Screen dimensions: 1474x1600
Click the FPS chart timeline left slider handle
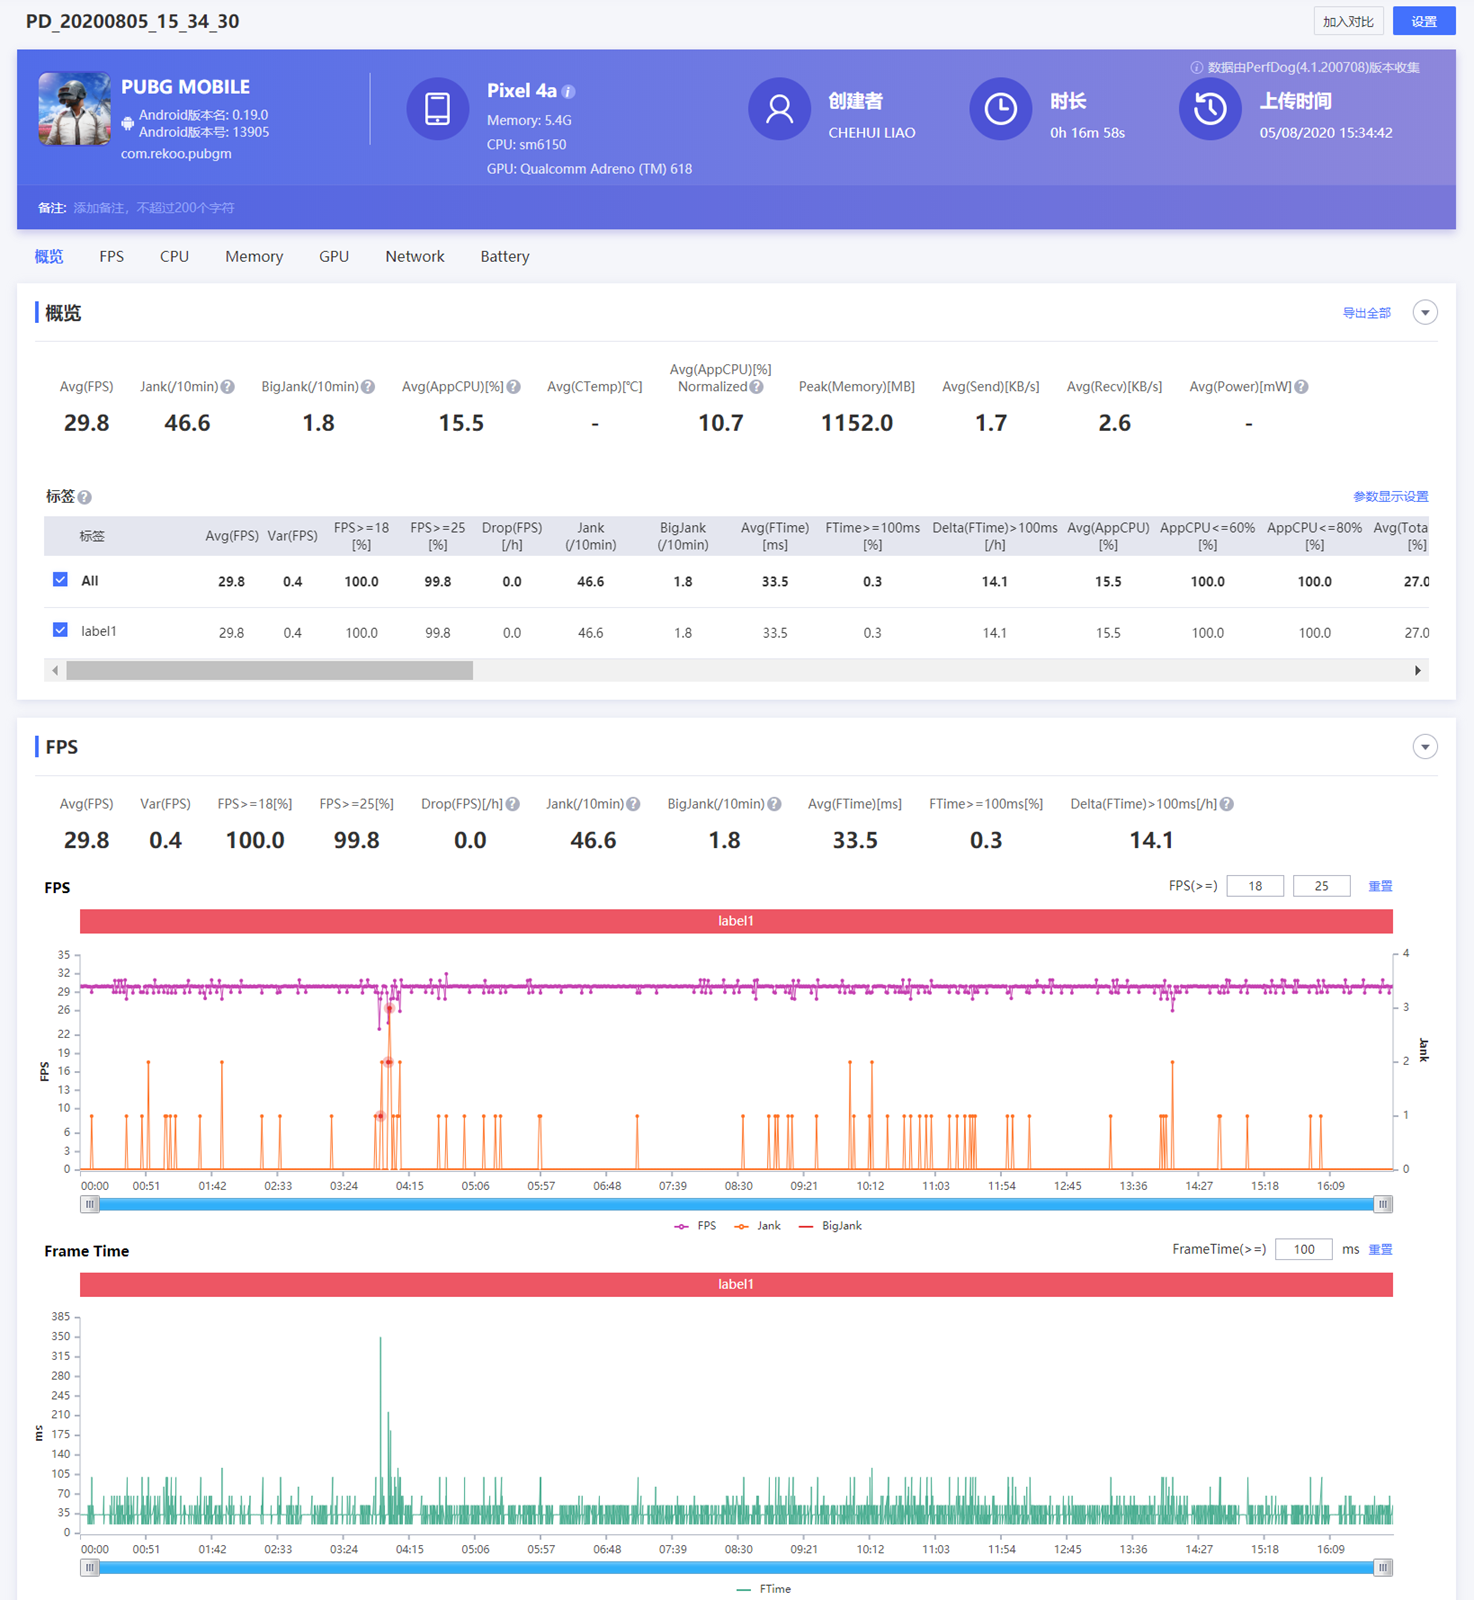[x=90, y=1204]
